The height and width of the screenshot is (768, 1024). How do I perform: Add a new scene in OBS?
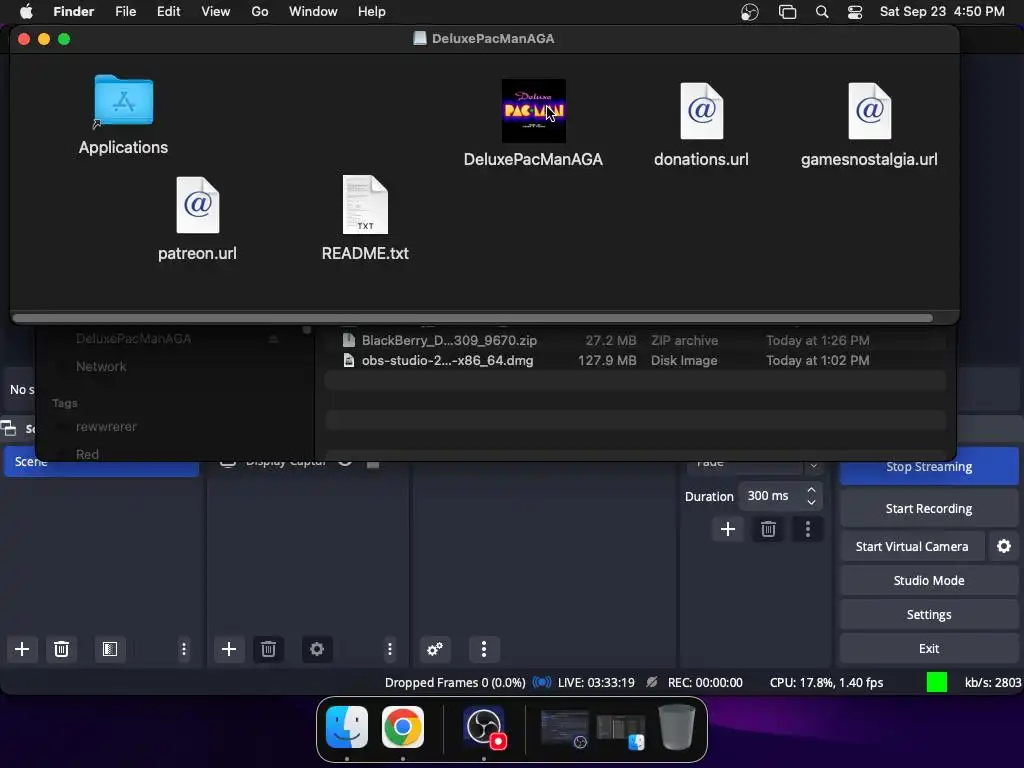22,649
